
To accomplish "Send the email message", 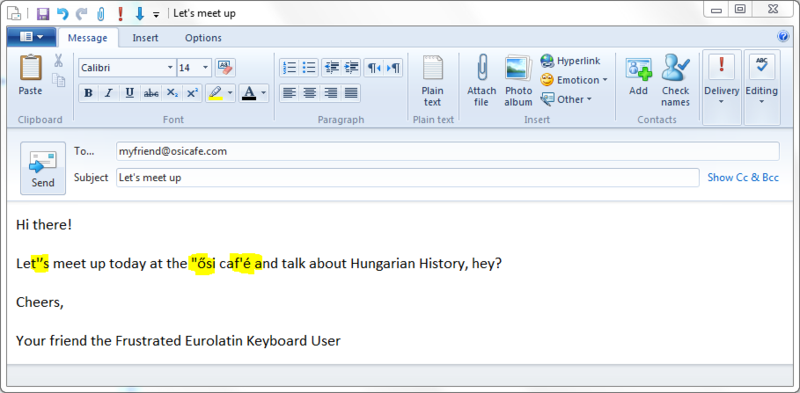I will tap(43, 168).
